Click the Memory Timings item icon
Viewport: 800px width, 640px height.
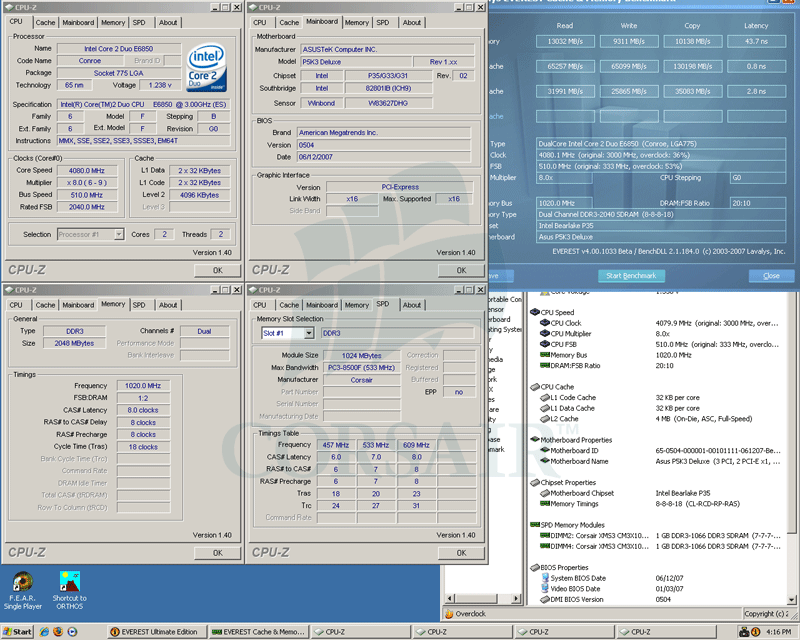tap(544, 504)
